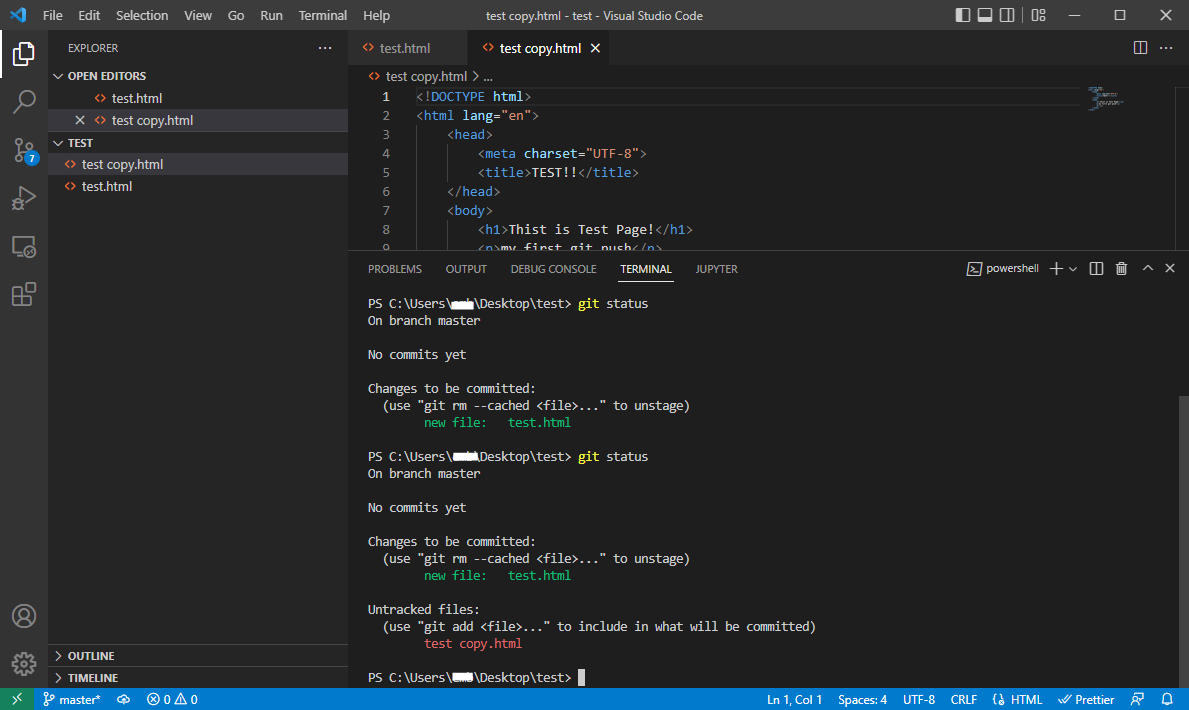
Task: Toggle the secondary side bar layout icon
Action: 1006,15
